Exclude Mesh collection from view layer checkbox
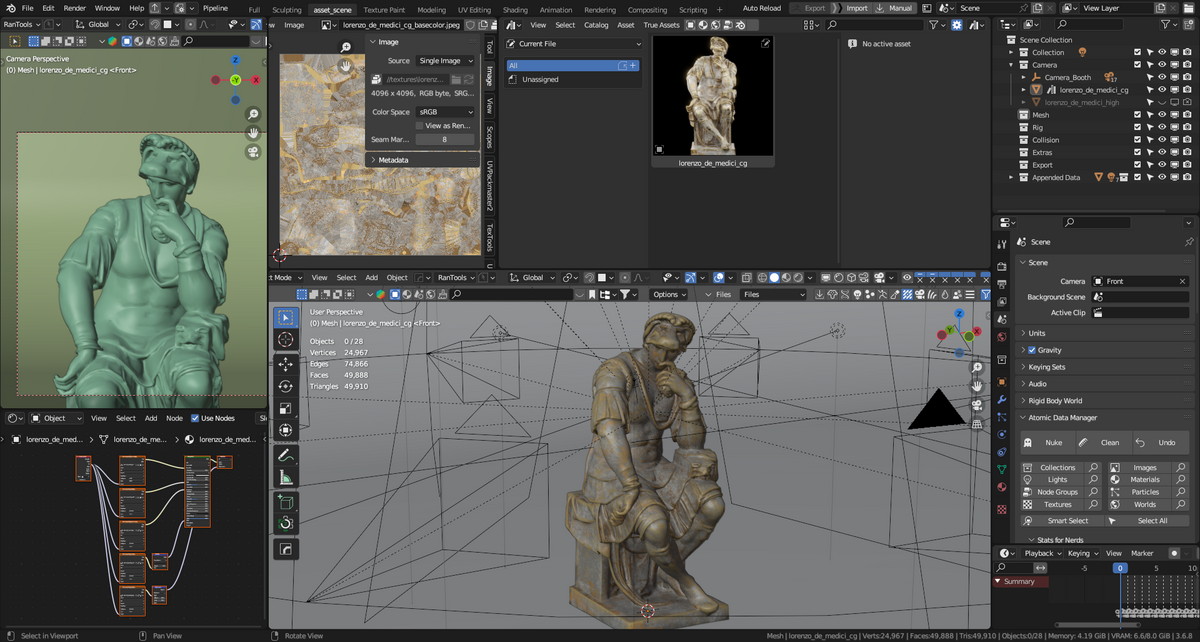 click(1137, 115)
